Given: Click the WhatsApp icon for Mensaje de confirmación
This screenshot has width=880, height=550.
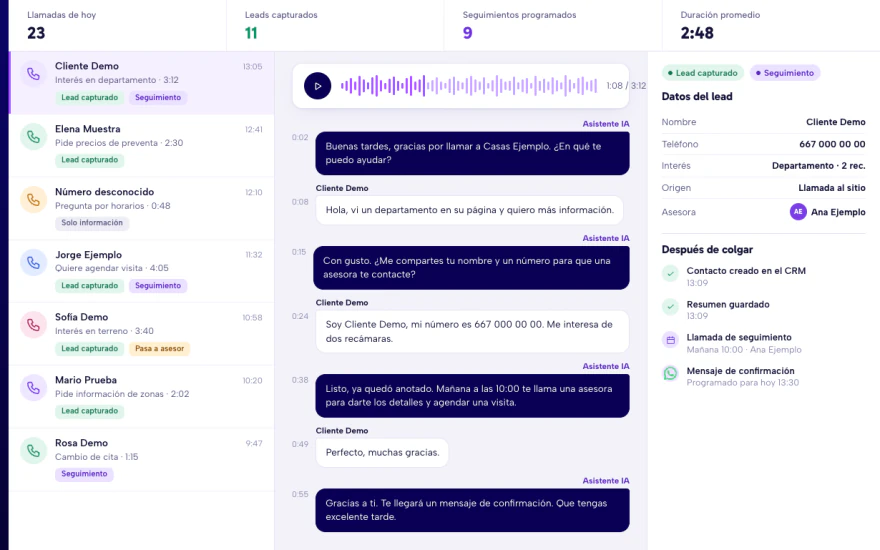Looking at the screenshot, I should pyautogui.click(x=670, y=373).
